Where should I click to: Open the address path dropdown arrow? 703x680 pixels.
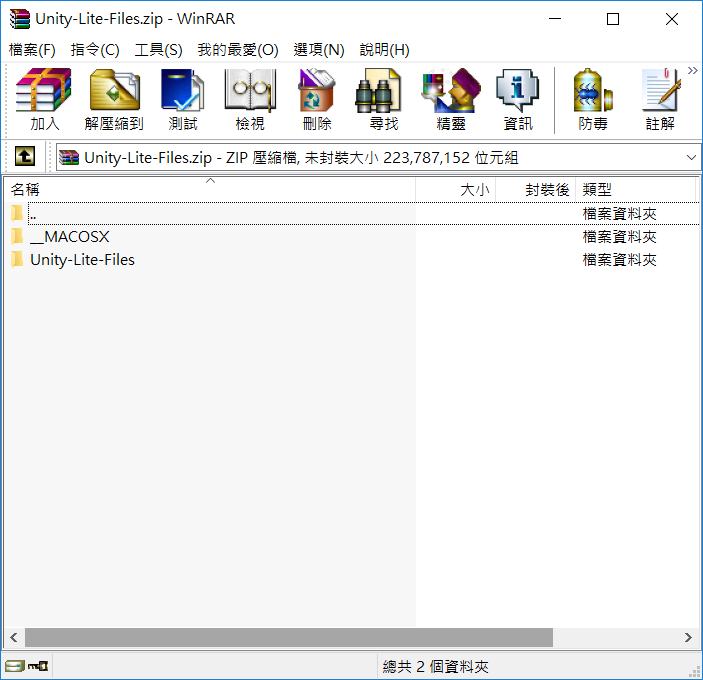point(691,157)
